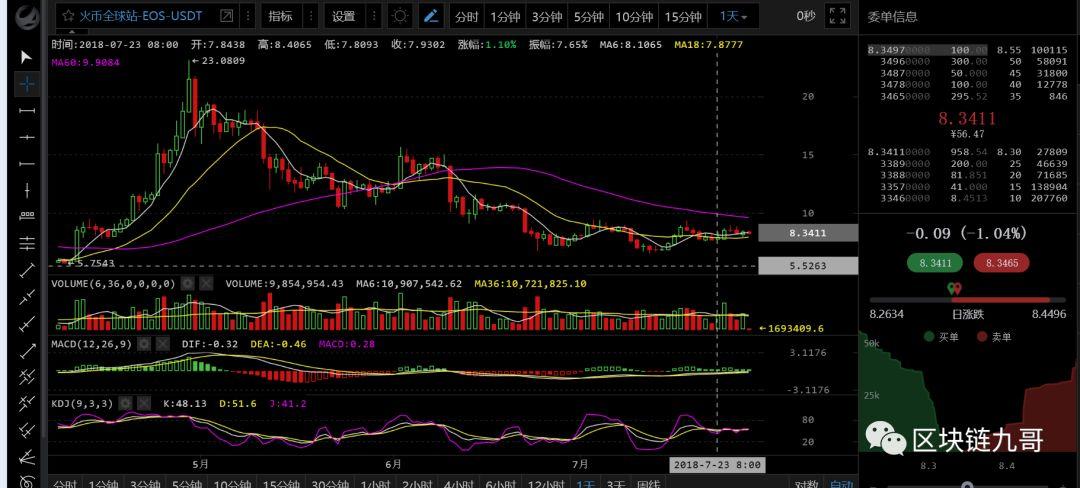1080x488 pixels.
Task: Select 3分钟 interval in top bar
Action: 547,17
